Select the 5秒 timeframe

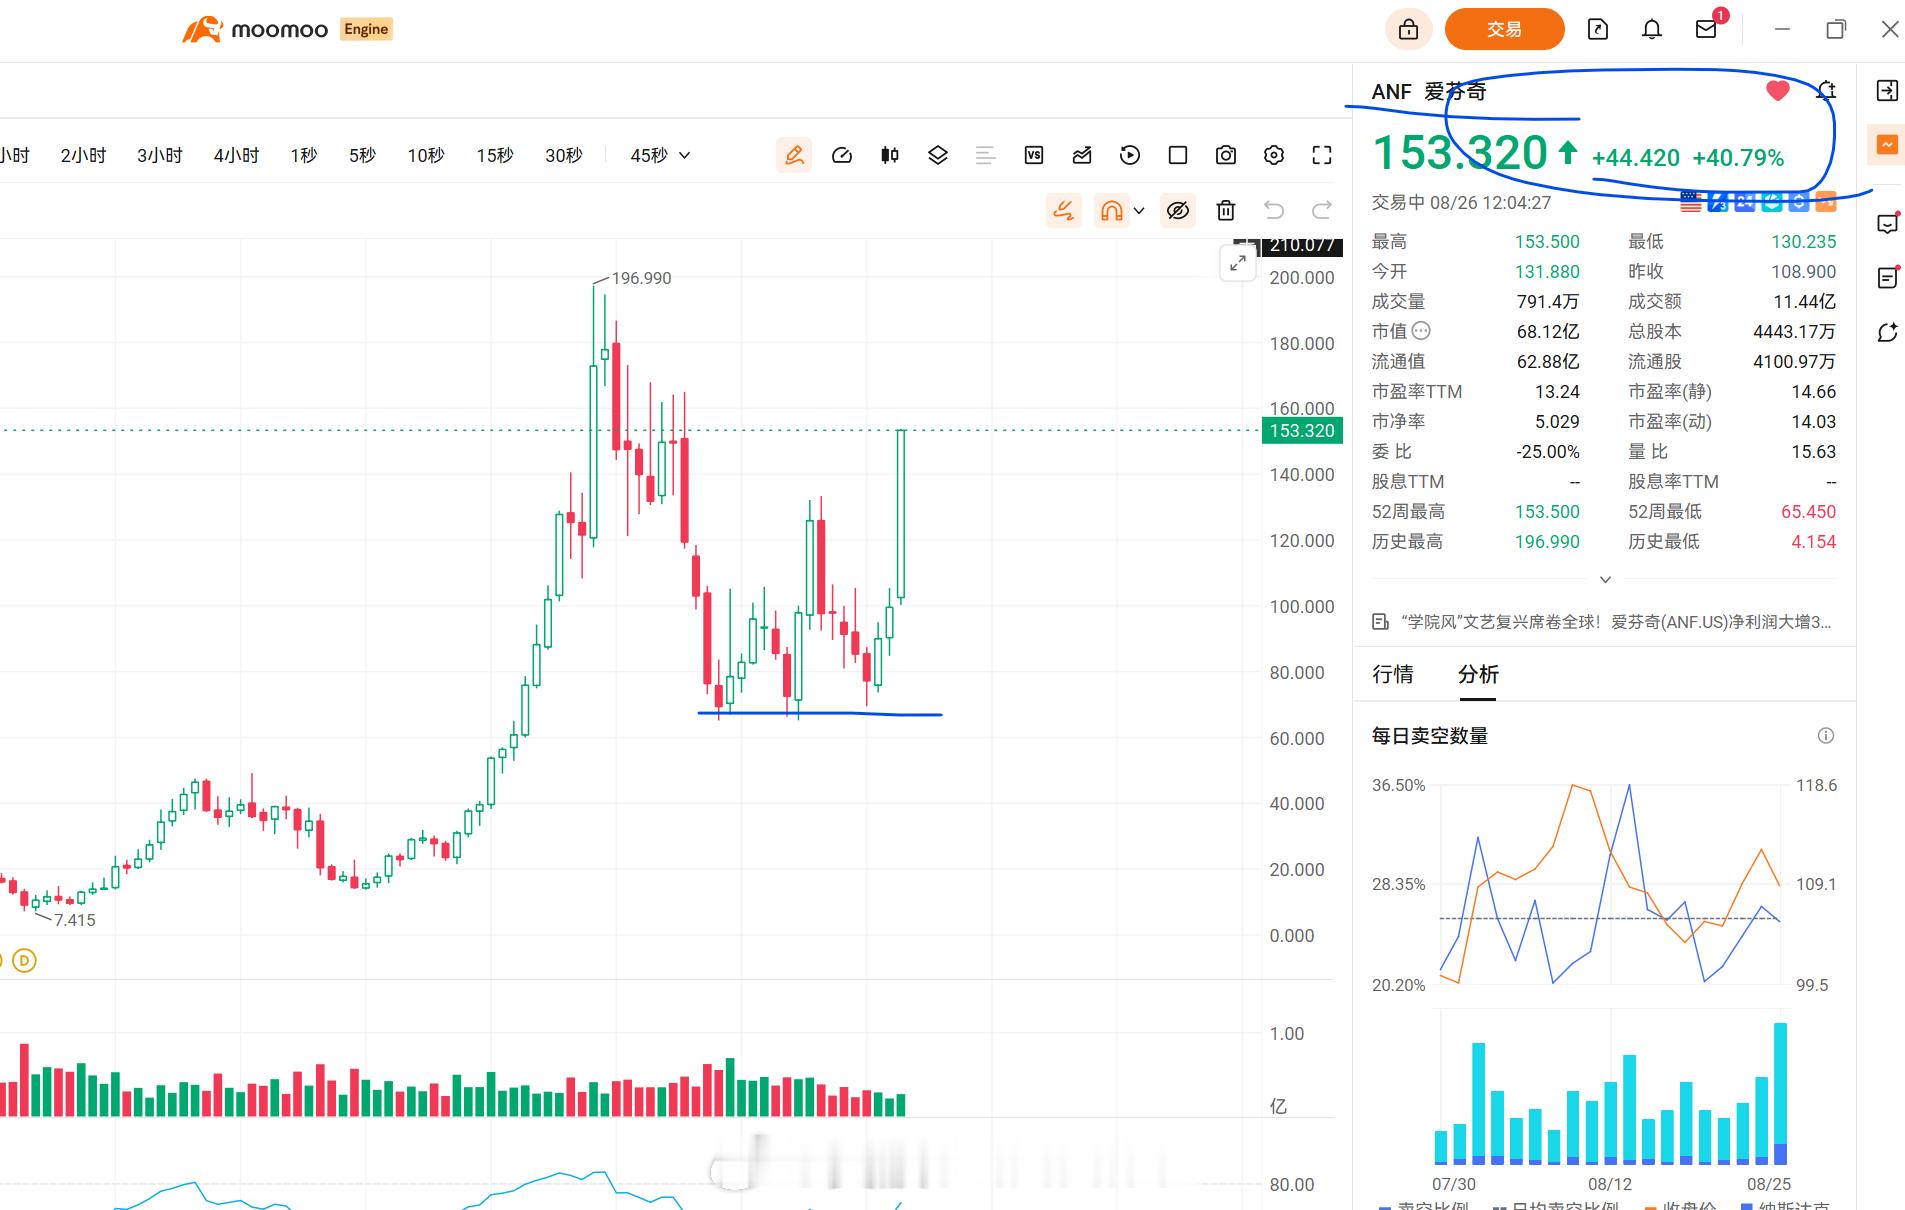pos(362,155)
